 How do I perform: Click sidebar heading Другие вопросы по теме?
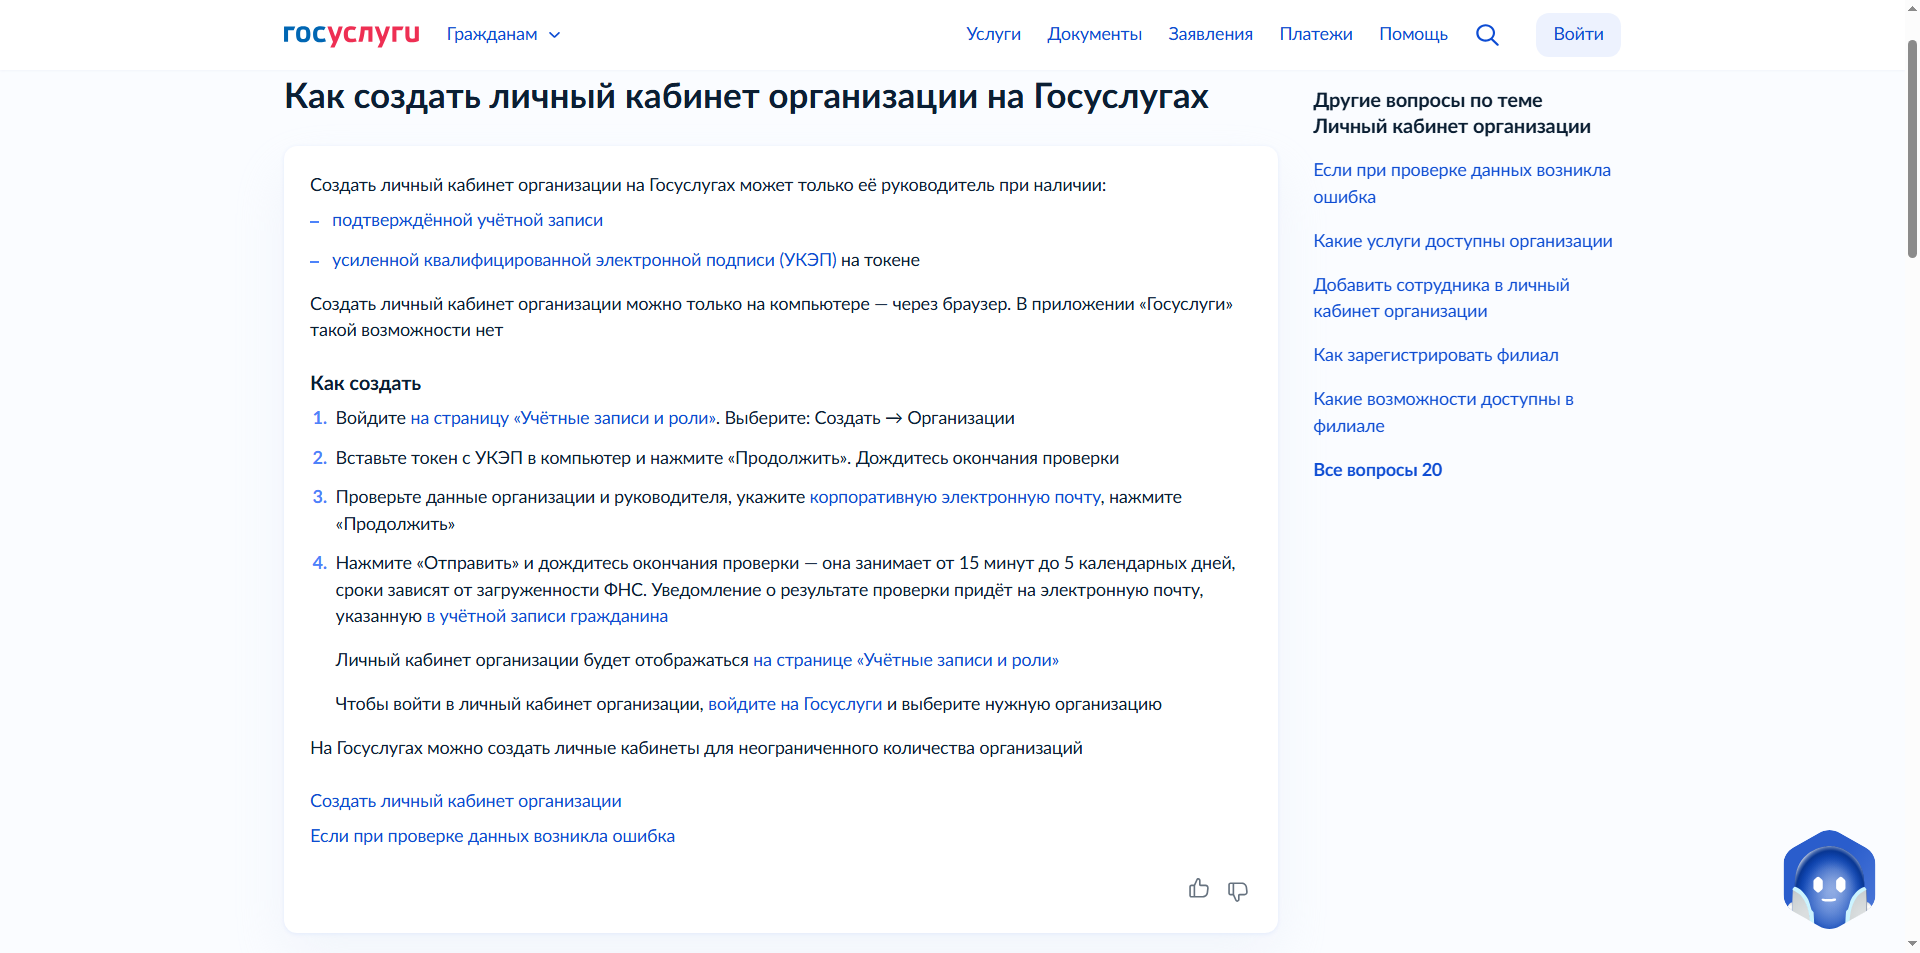point(1451,113)
